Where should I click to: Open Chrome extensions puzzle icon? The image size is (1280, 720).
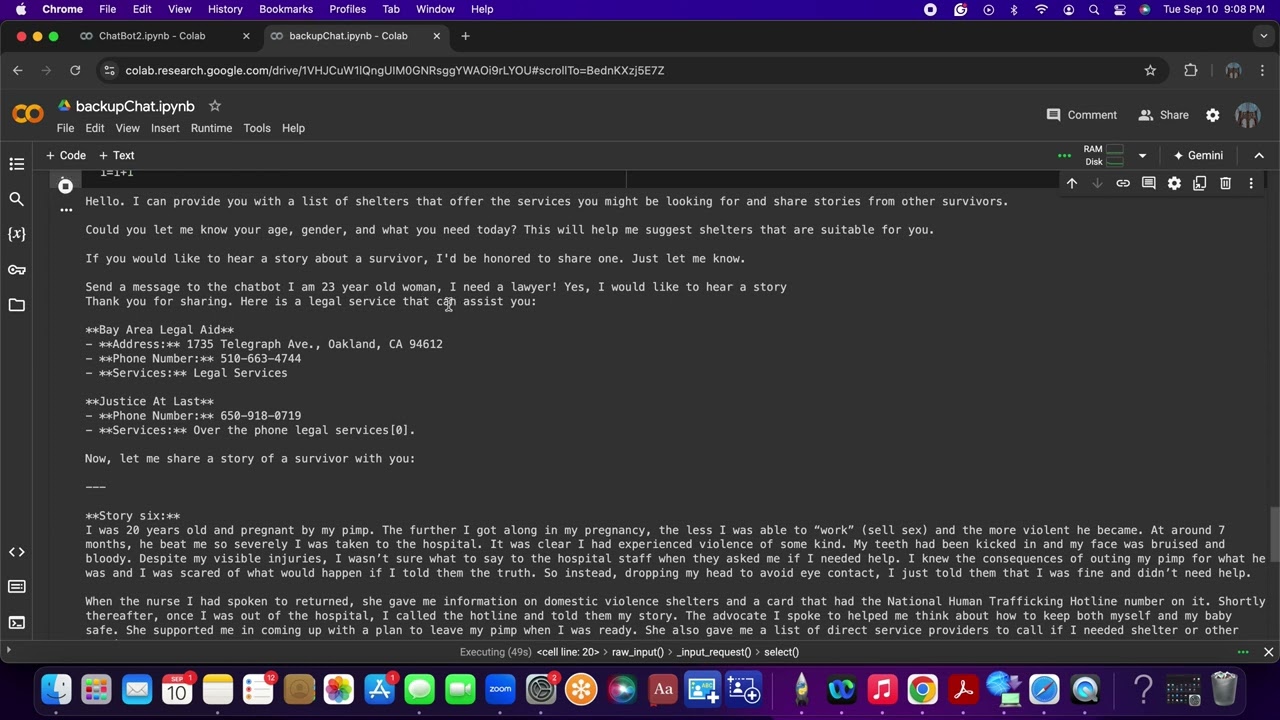tap(1190, 70)
